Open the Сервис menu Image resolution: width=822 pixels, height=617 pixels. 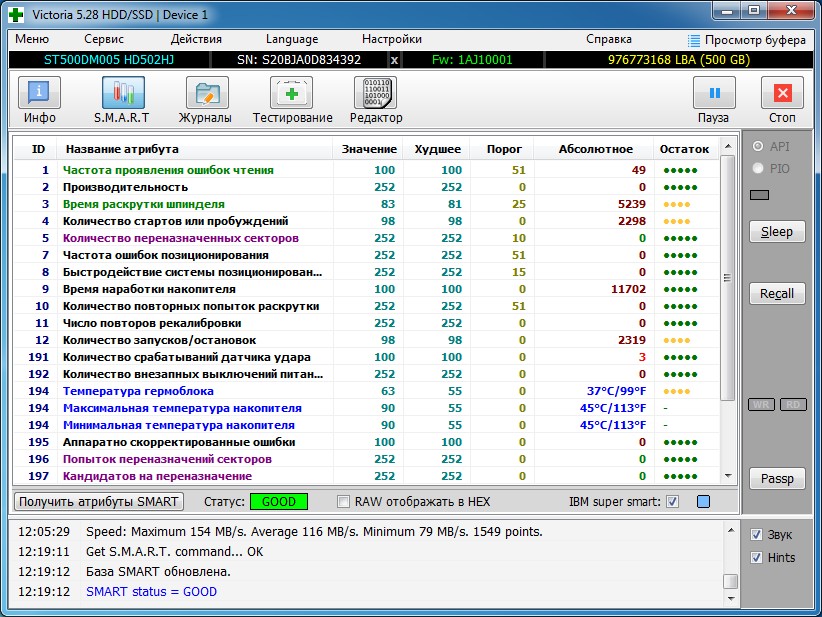(x=104, y=39)
